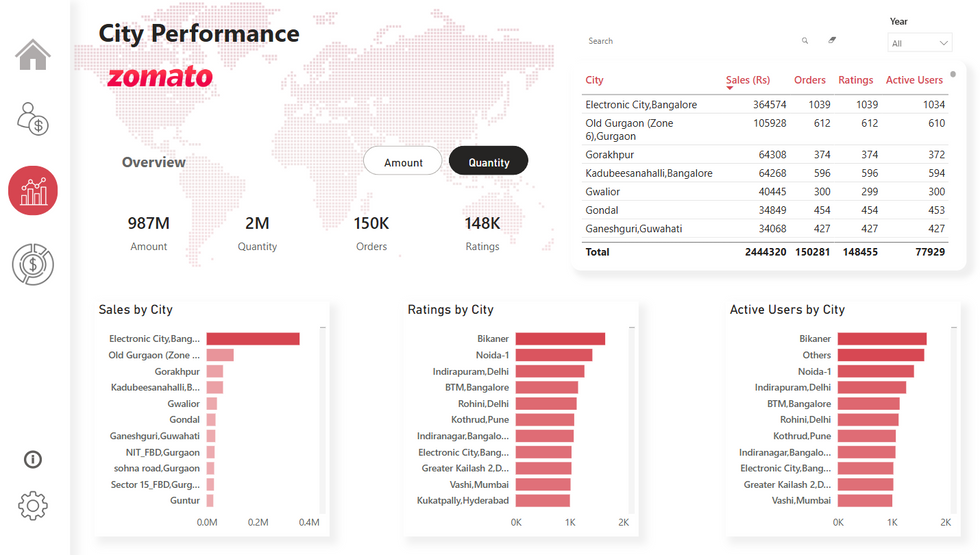Open the info icon in sidebar
980x555 pixels.
coord(32,459)
